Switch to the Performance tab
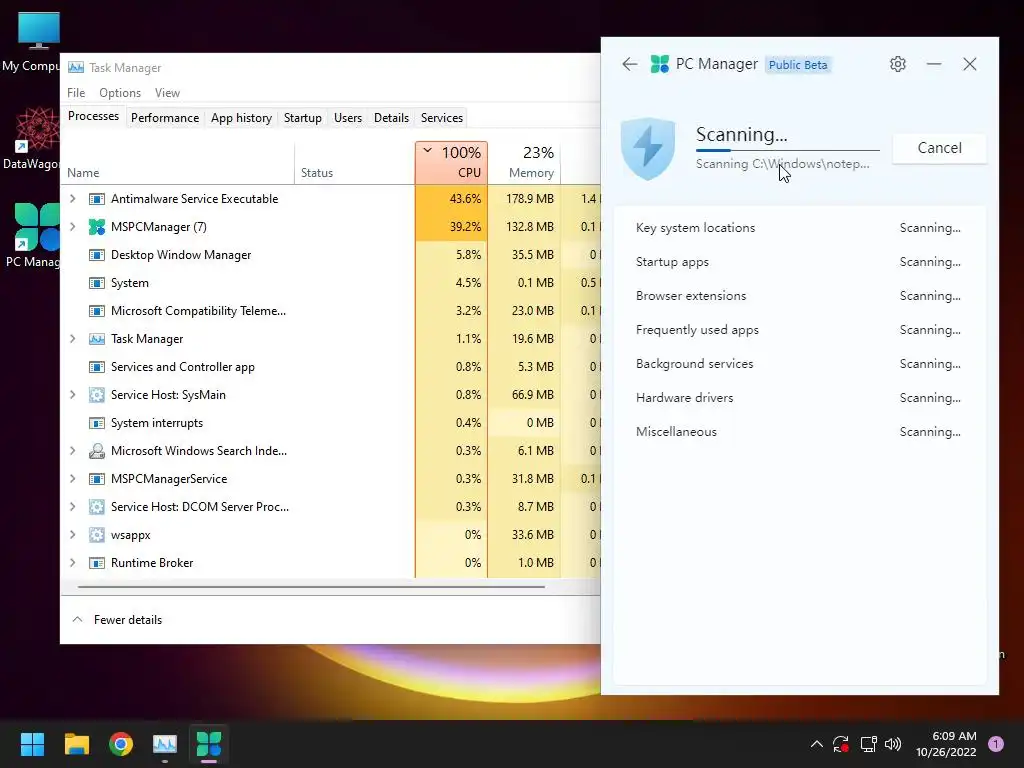Screen dimensions: 1024x768 point(165,118)
